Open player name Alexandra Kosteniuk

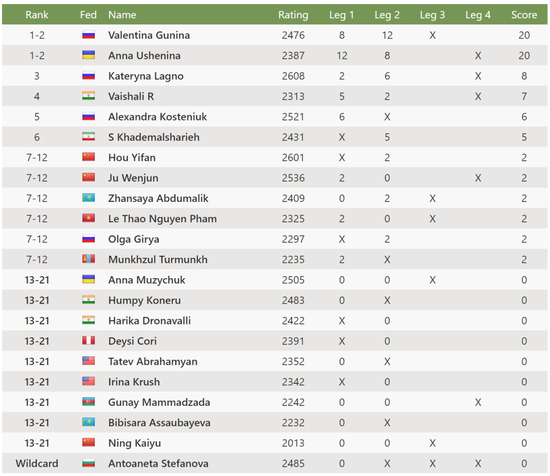(x=157, y=117)
